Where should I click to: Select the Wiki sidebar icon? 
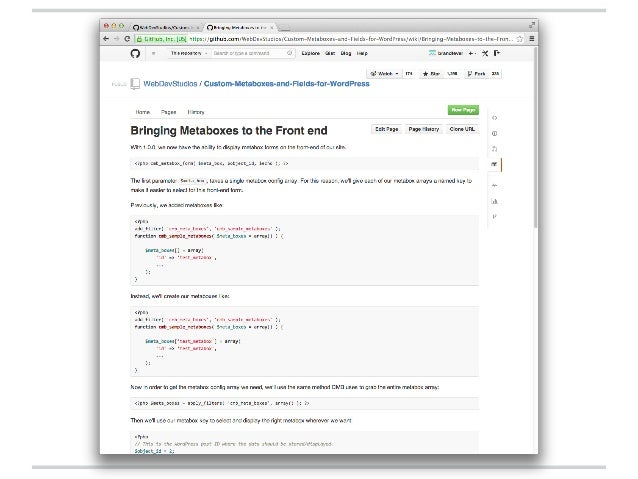(494, 164)
